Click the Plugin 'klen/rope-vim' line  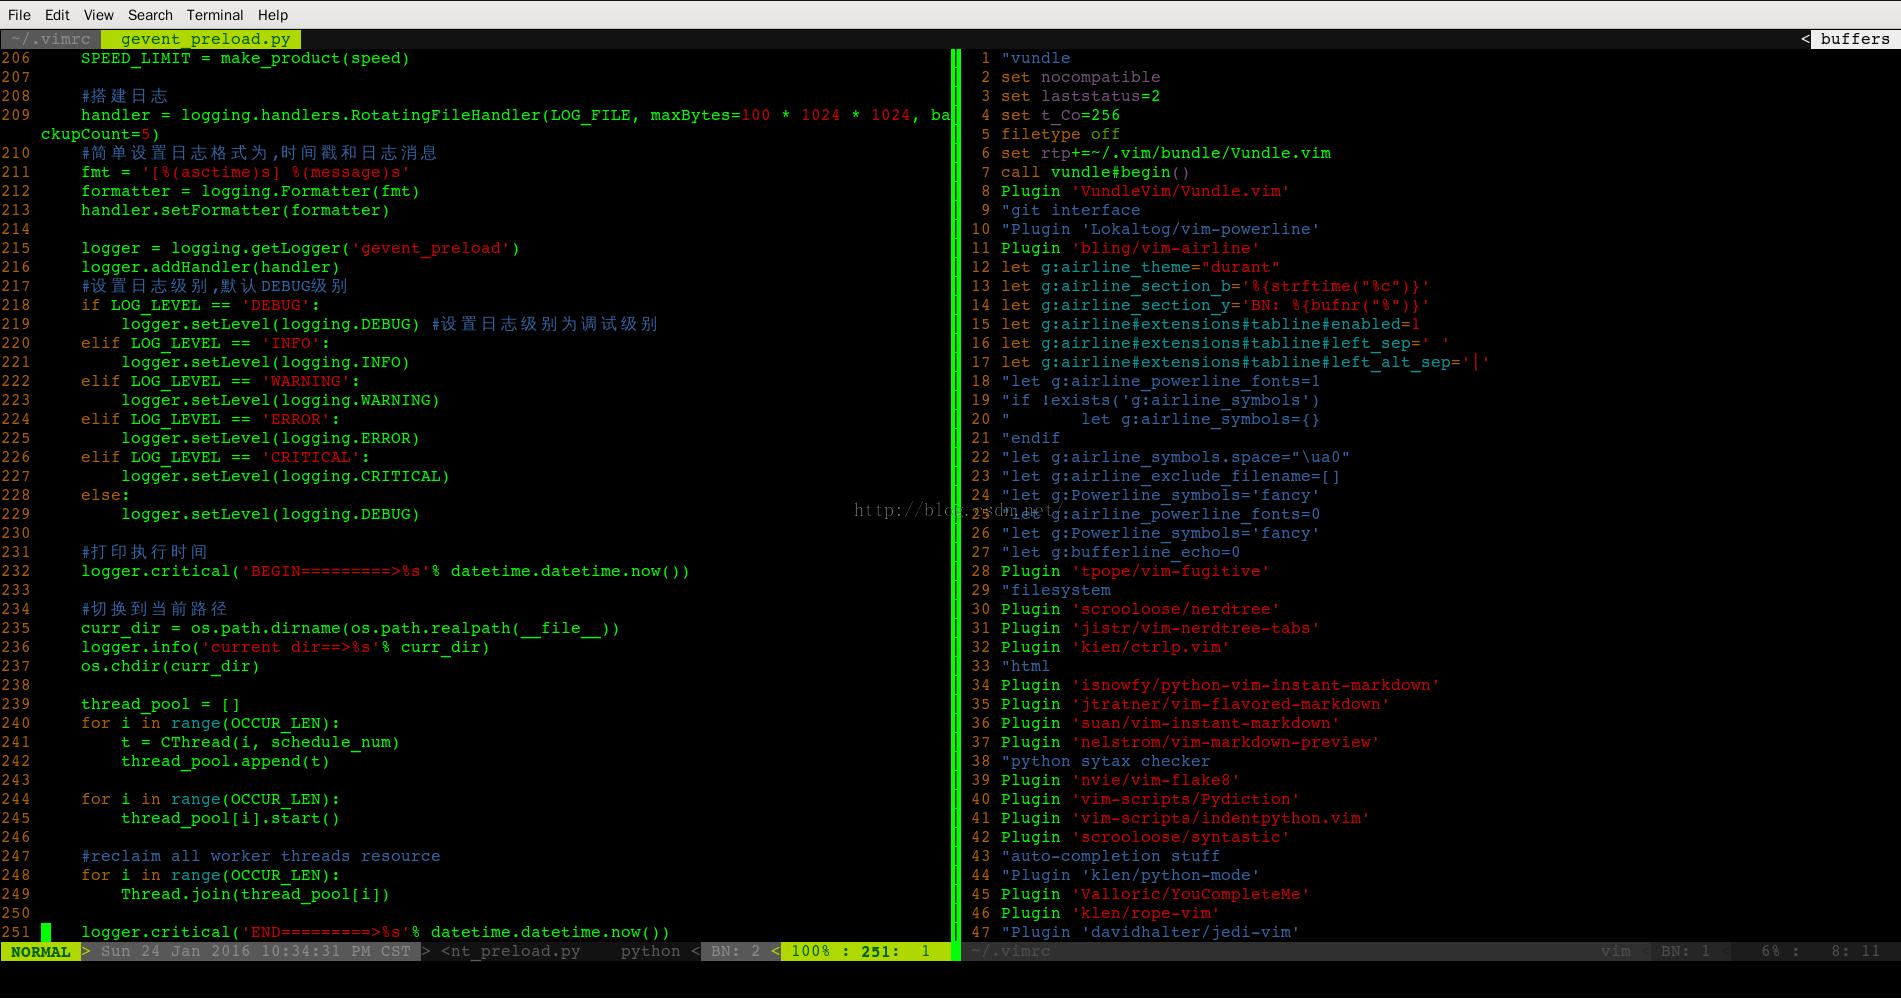tap(1110, 913)
